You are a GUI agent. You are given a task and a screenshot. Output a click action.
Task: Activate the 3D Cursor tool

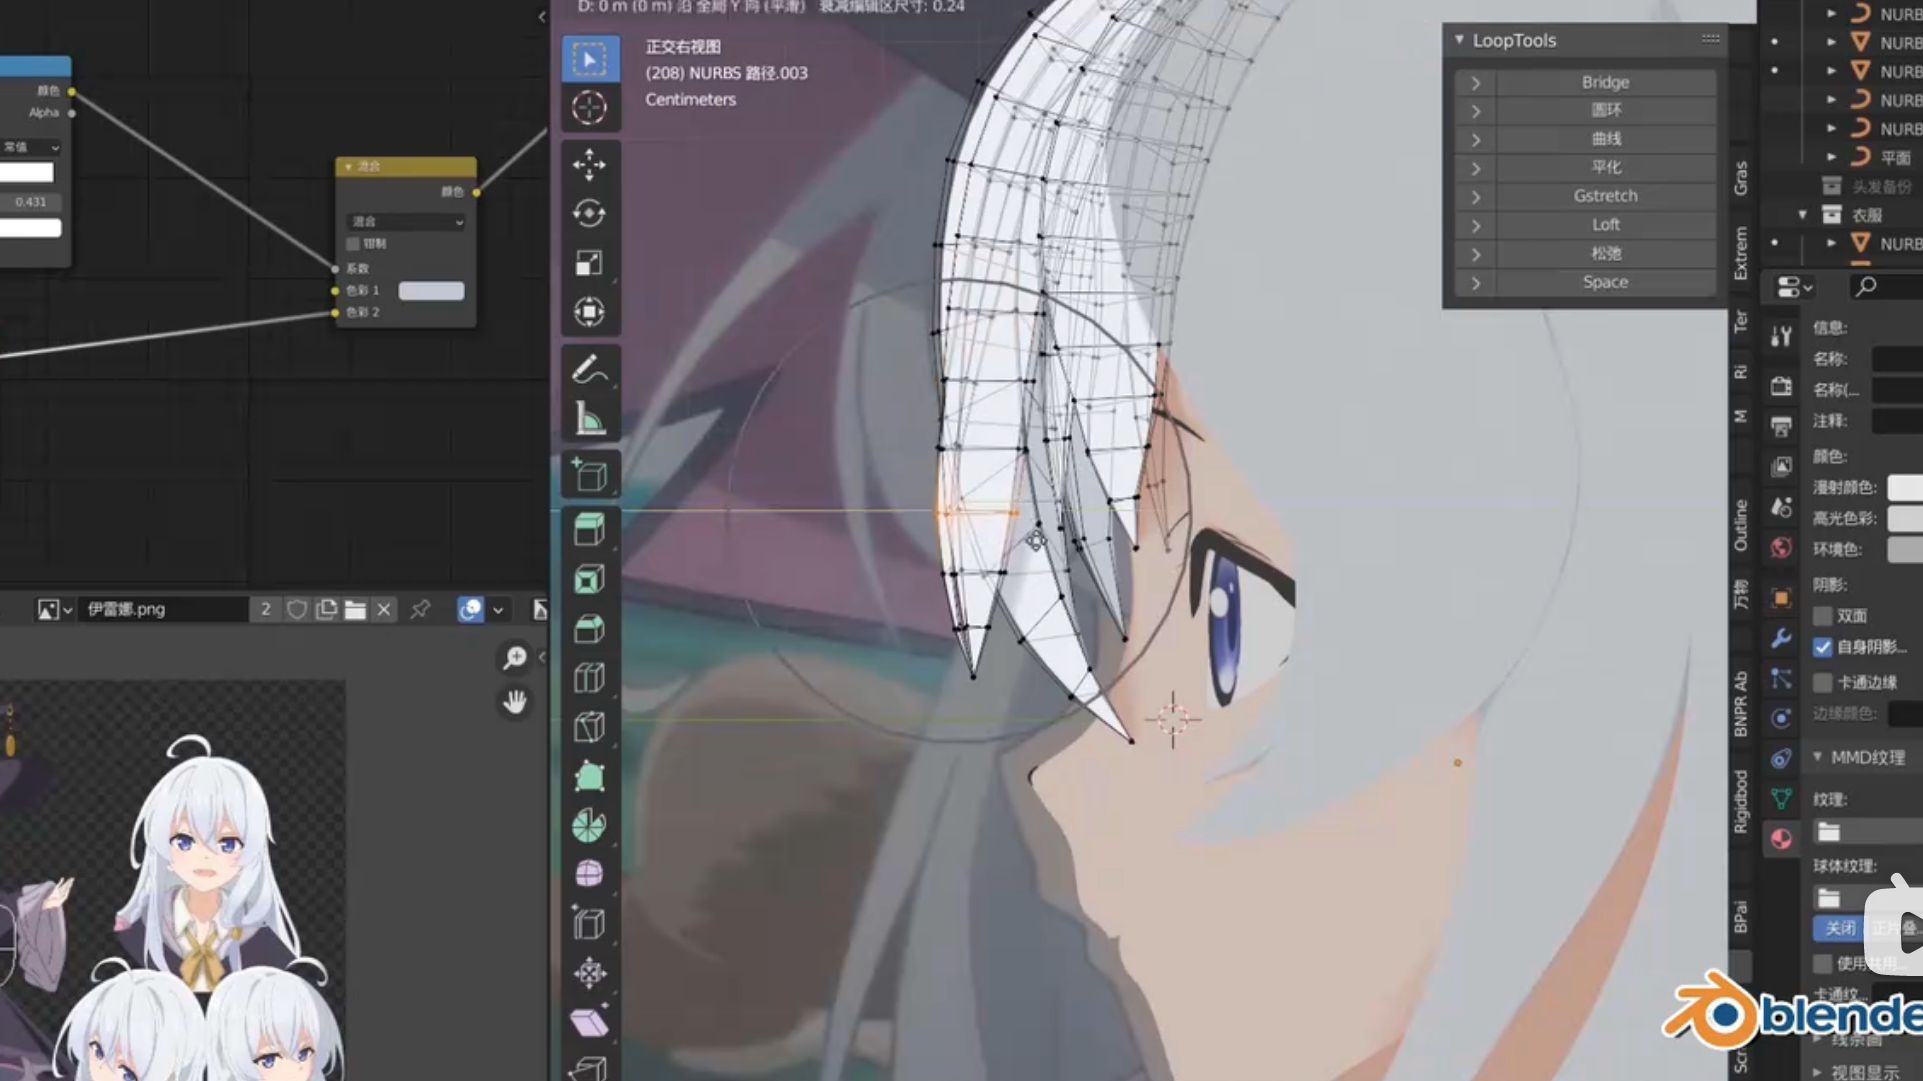click(x=589, y=108)
